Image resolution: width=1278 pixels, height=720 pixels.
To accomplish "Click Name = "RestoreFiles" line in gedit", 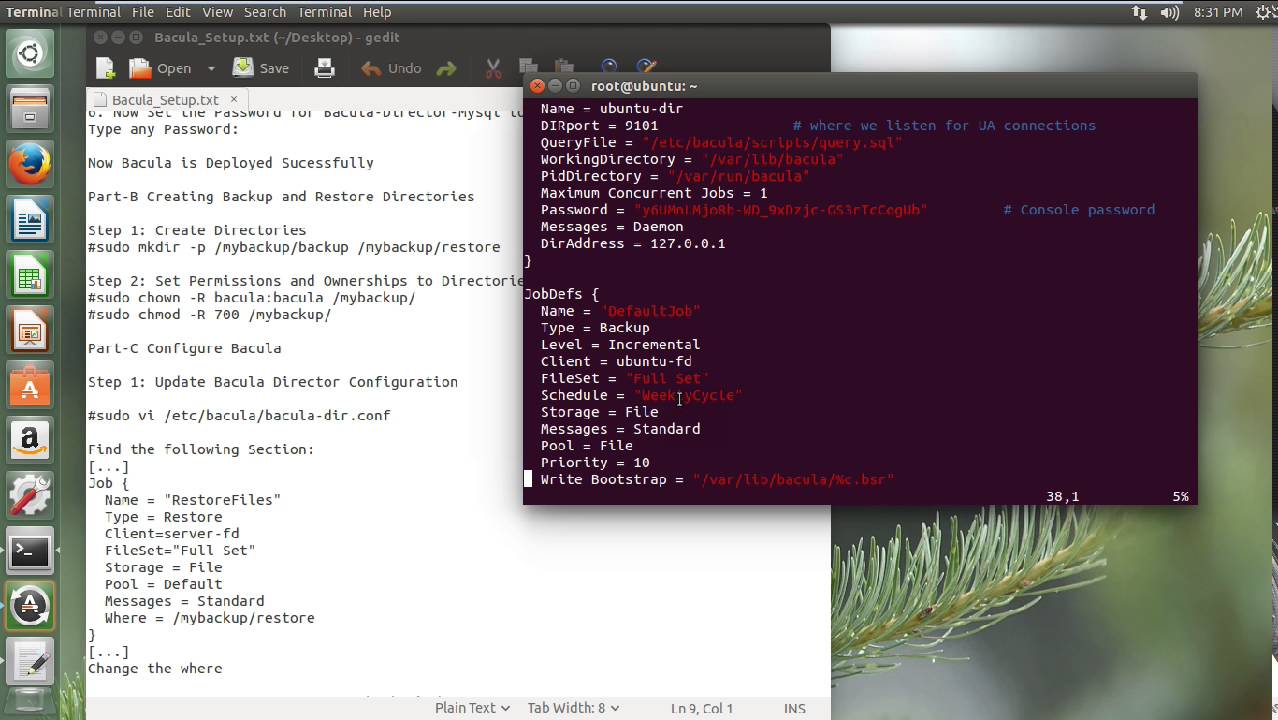I will click(x=193, y=500).
